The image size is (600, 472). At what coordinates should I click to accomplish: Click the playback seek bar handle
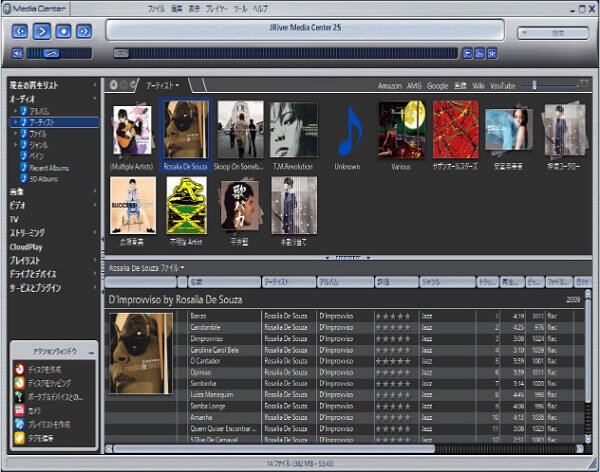pos(121,53)
